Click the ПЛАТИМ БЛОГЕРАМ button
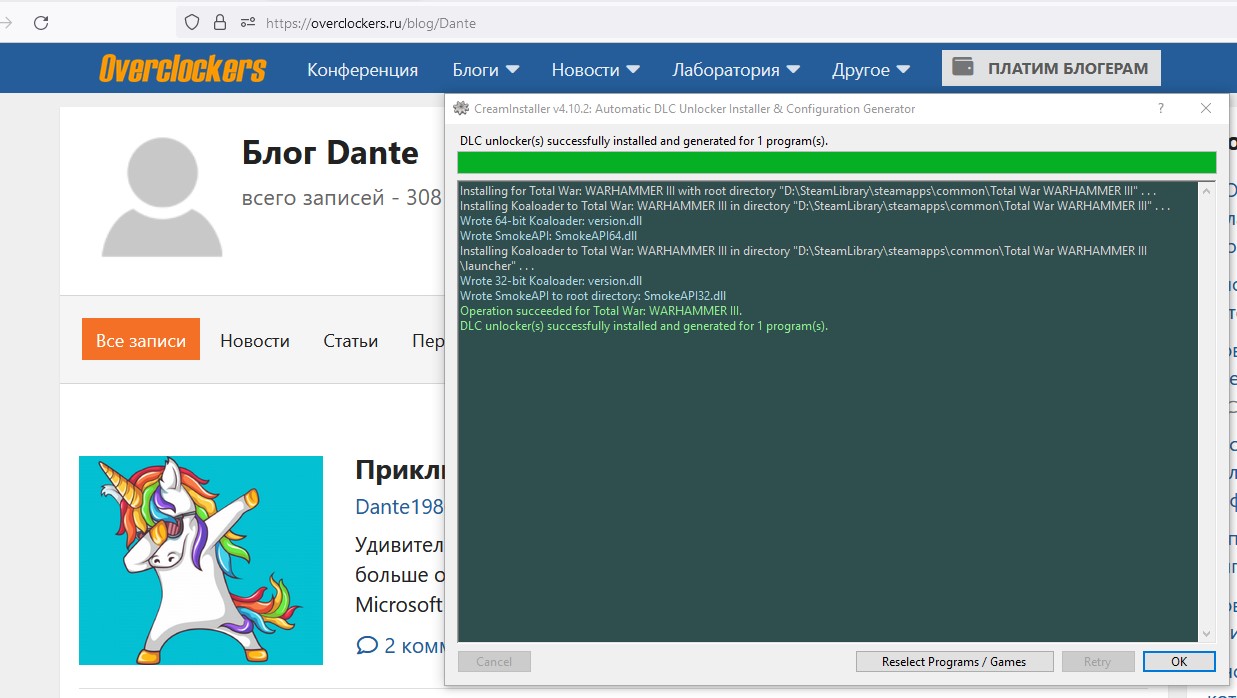1237x698 pixels. tap(1051, 68)
